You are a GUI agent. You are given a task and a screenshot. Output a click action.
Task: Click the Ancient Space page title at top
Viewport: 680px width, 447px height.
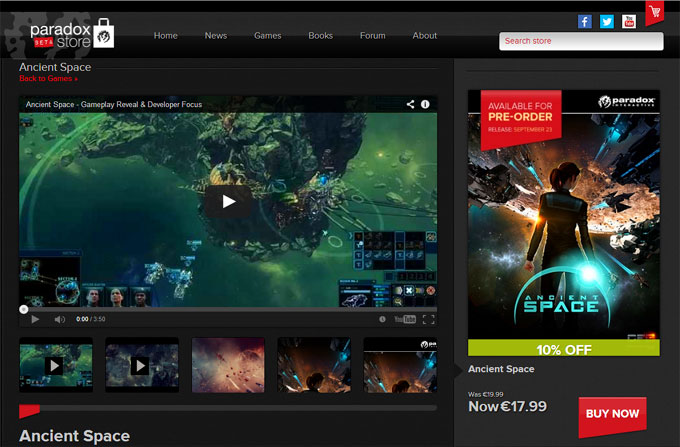[x=55, y=67]
